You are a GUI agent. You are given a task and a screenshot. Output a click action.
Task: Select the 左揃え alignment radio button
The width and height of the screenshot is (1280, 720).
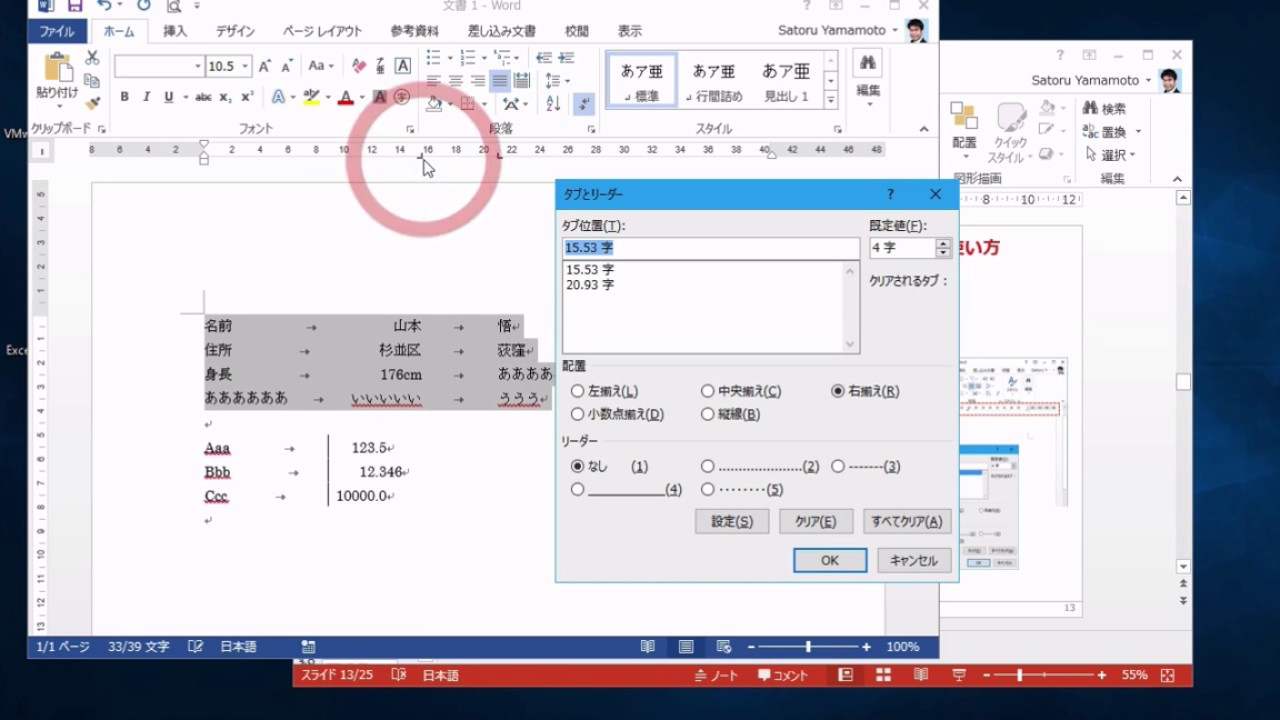[578, 391]
